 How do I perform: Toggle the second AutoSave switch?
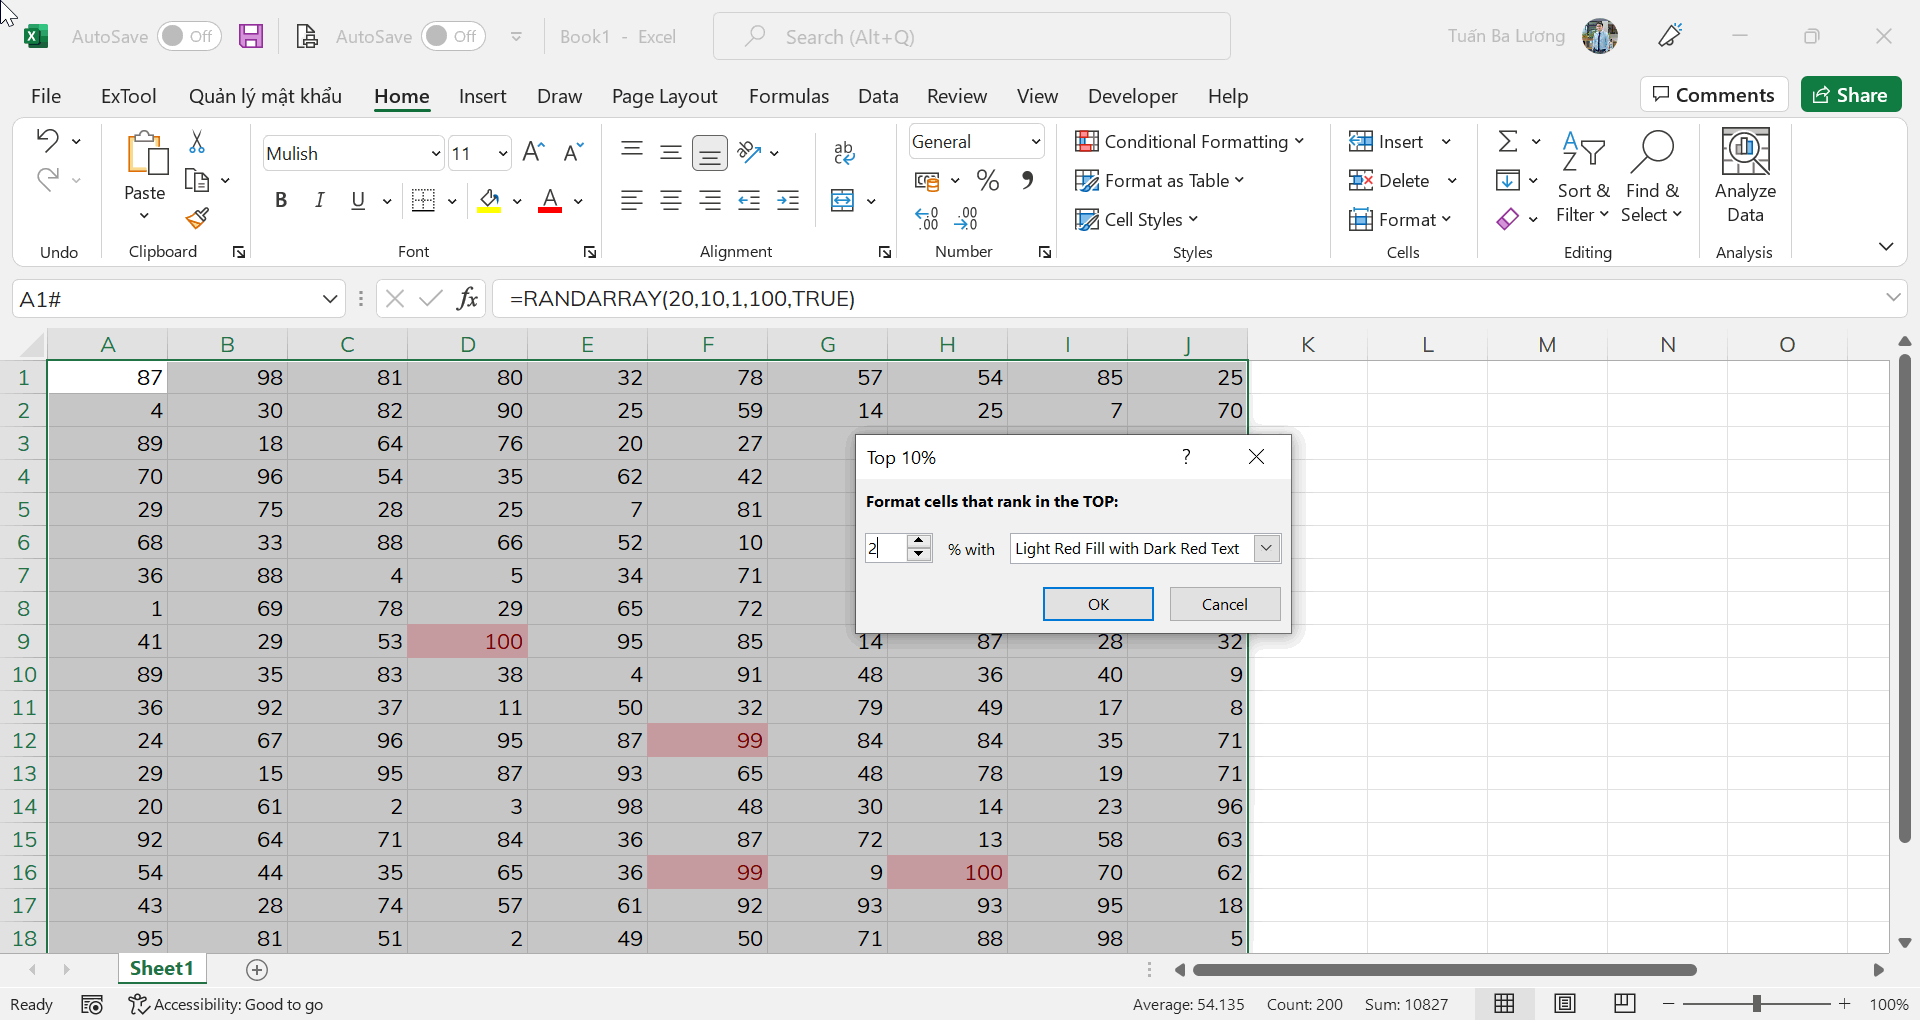click(453, 37)
